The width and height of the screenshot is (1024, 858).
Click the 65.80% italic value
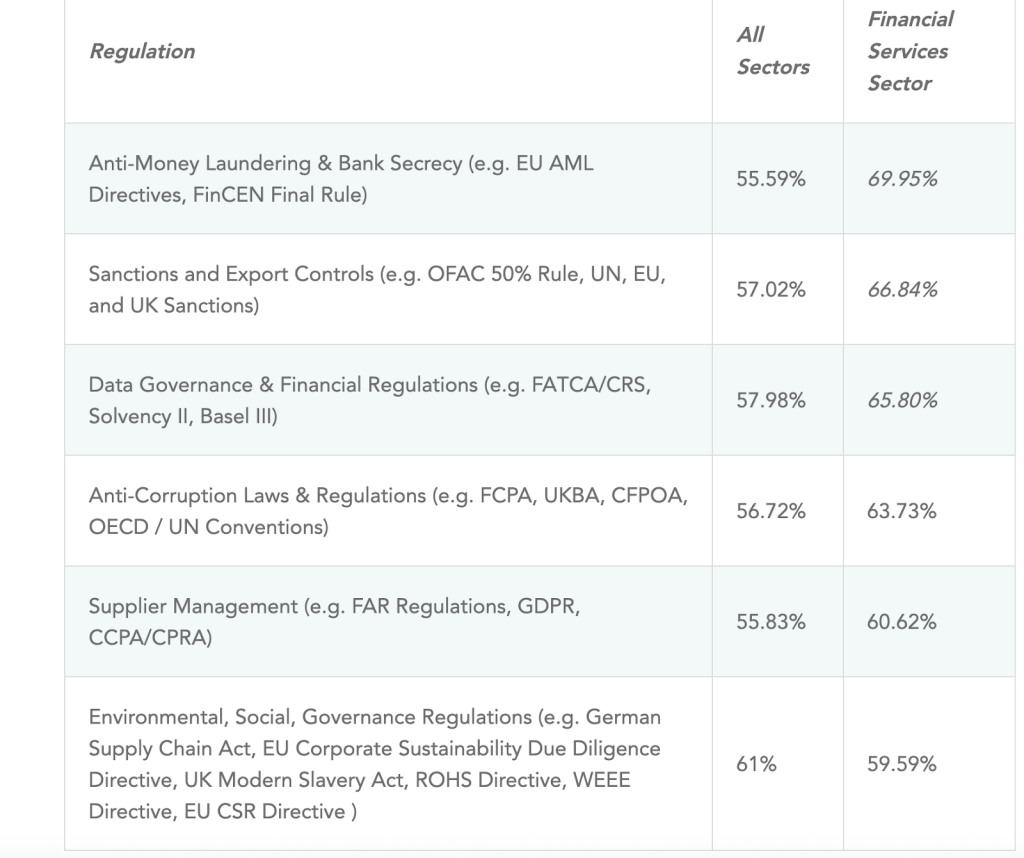tap(902, 400)
